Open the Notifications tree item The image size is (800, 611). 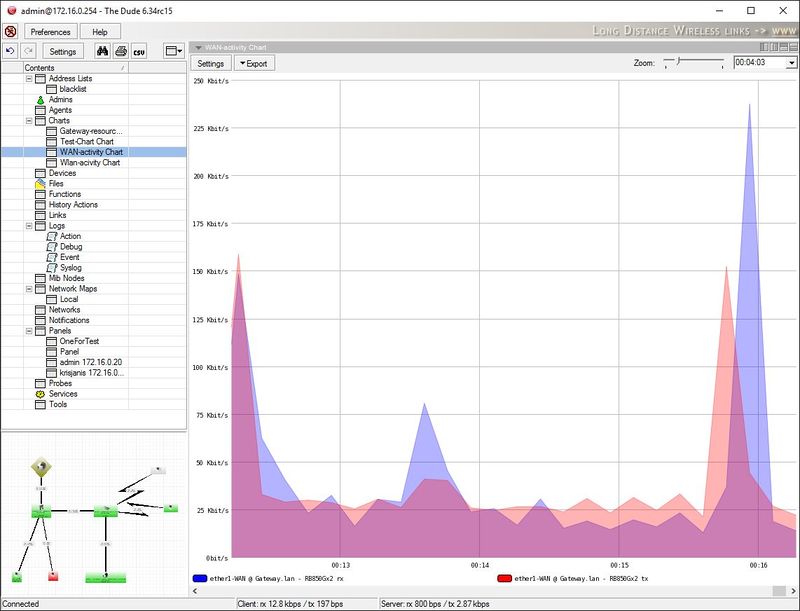coord(69,320)
